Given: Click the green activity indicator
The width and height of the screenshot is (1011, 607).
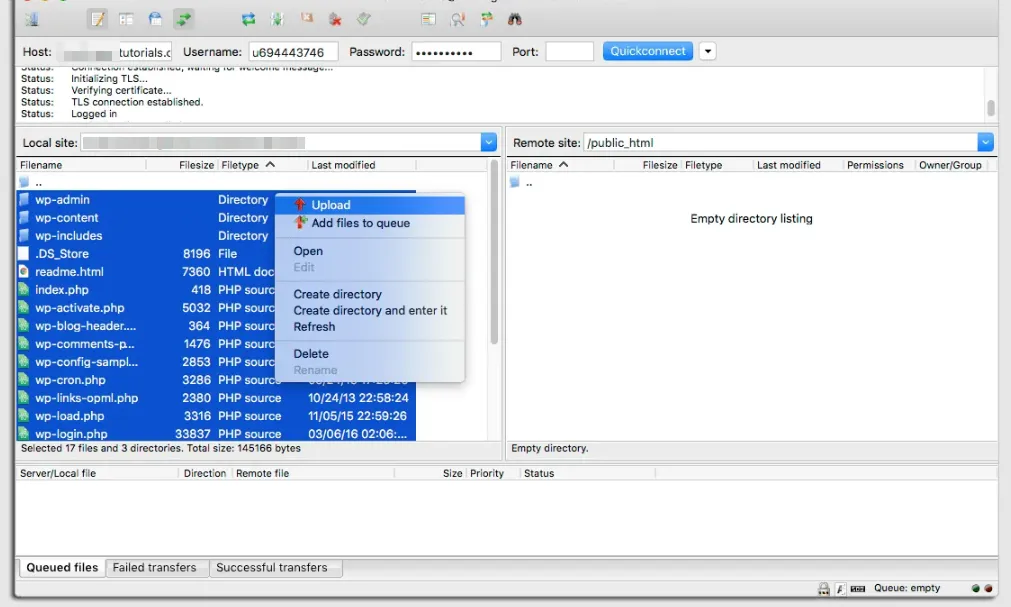Looking at the screenshot, I should coord(976,588).
